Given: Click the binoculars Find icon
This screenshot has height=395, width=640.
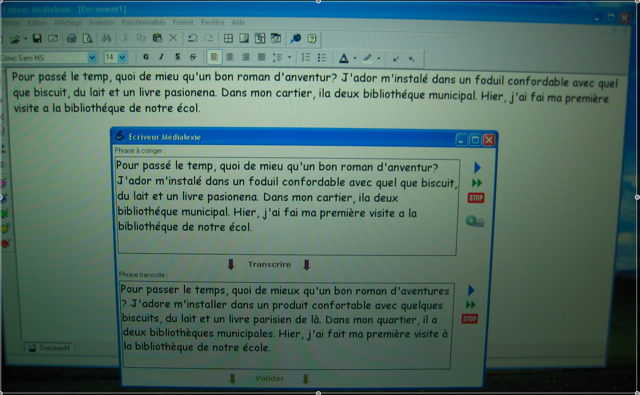Looking at the screenshot, I should tap(107, 38).
